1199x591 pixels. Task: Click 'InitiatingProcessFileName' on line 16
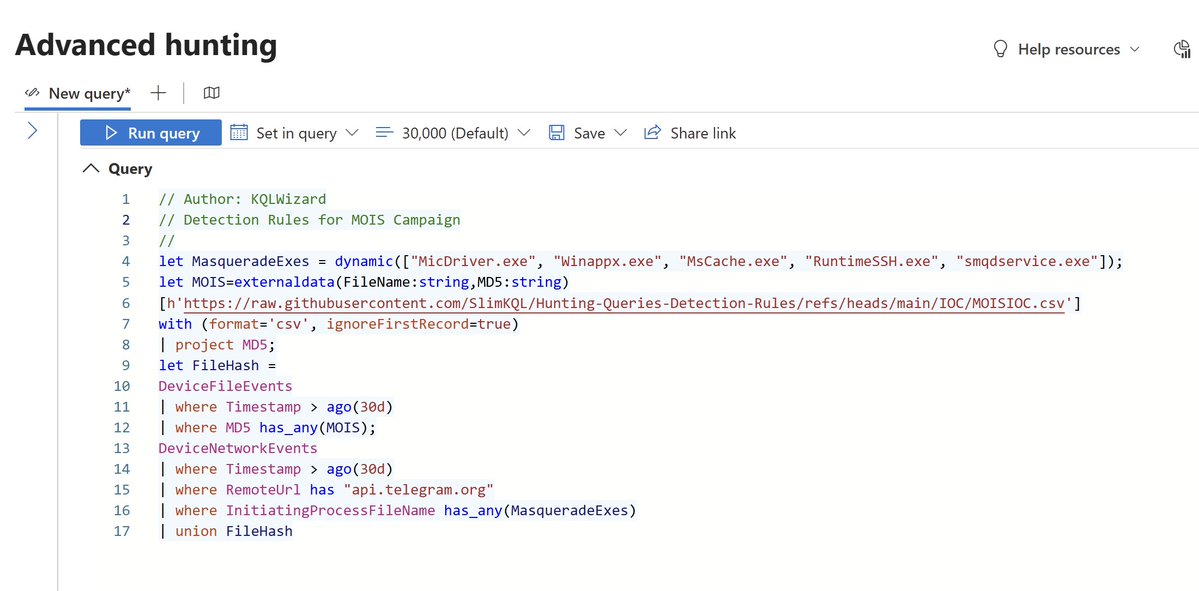pos(330,510)
